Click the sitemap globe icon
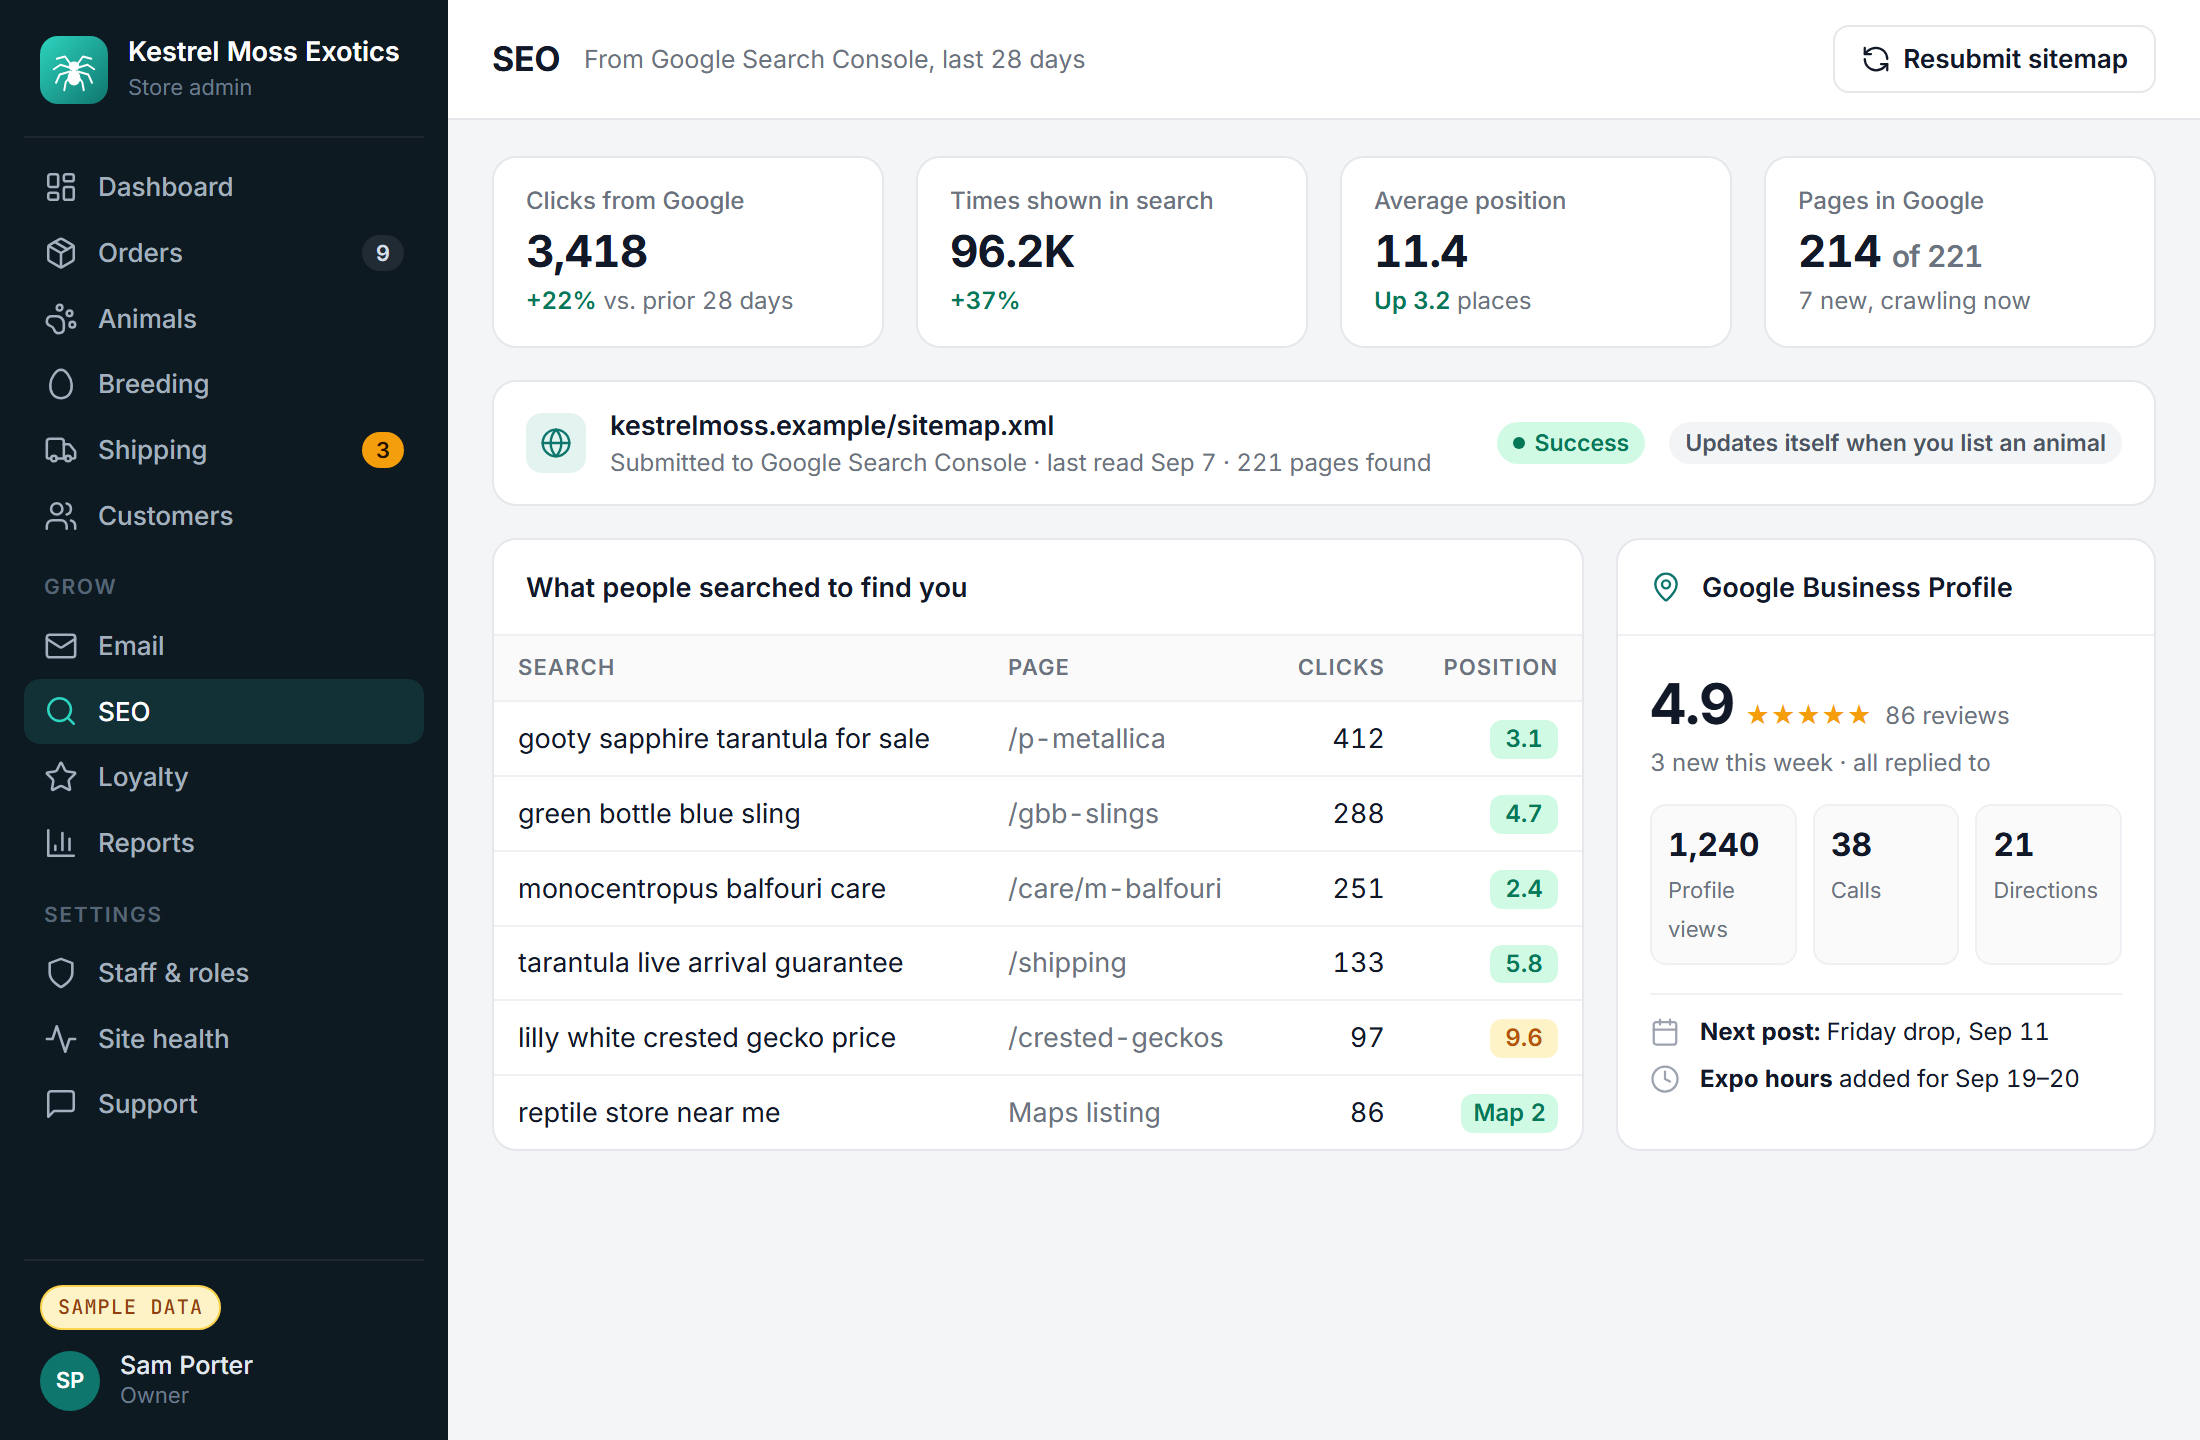2200x1440 pixels. 556,443
